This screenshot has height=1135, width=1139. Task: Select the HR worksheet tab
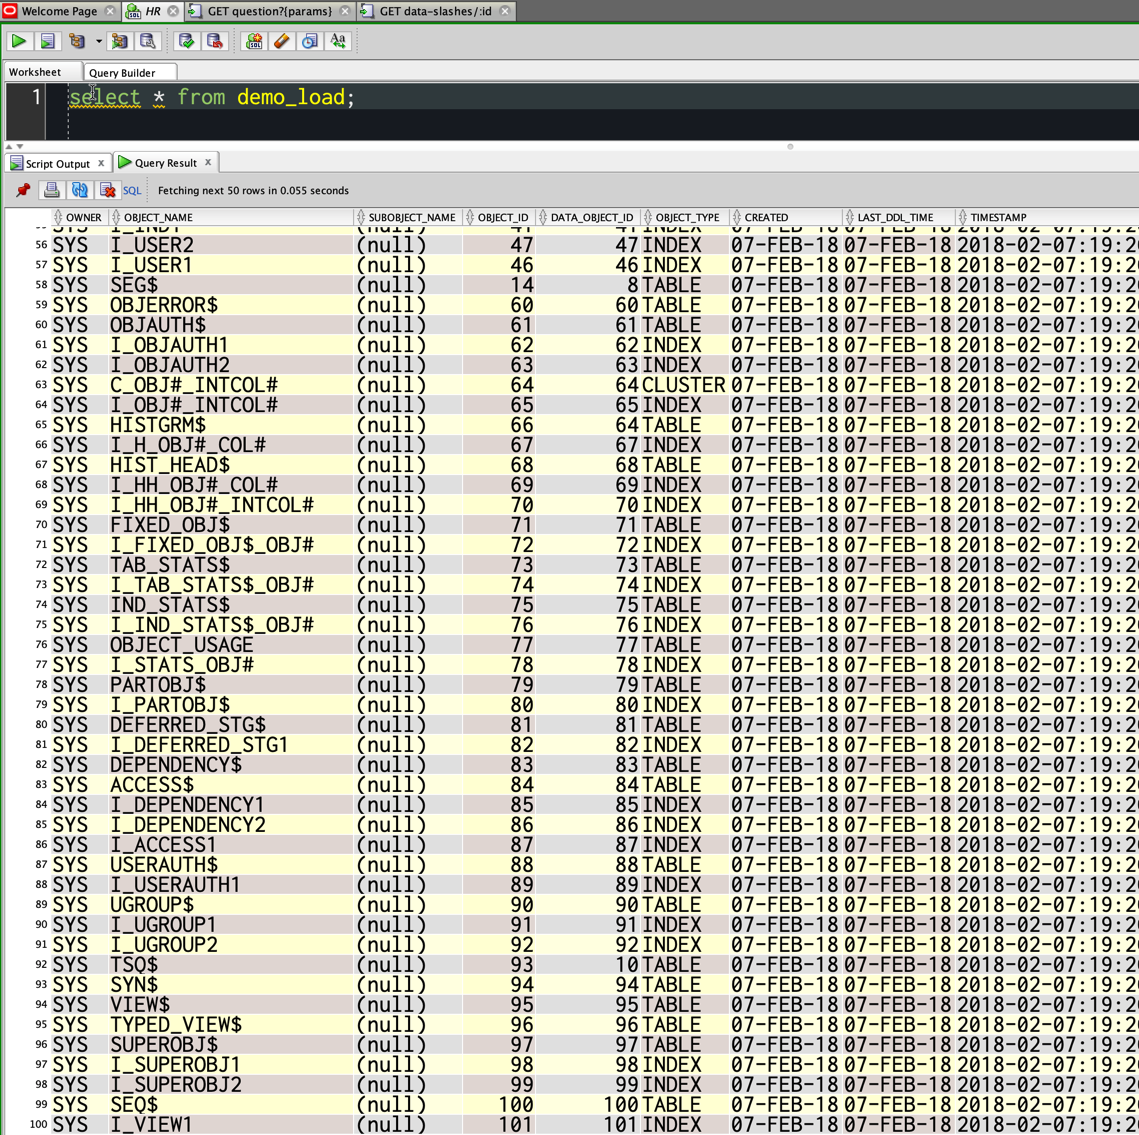[153, 11]
